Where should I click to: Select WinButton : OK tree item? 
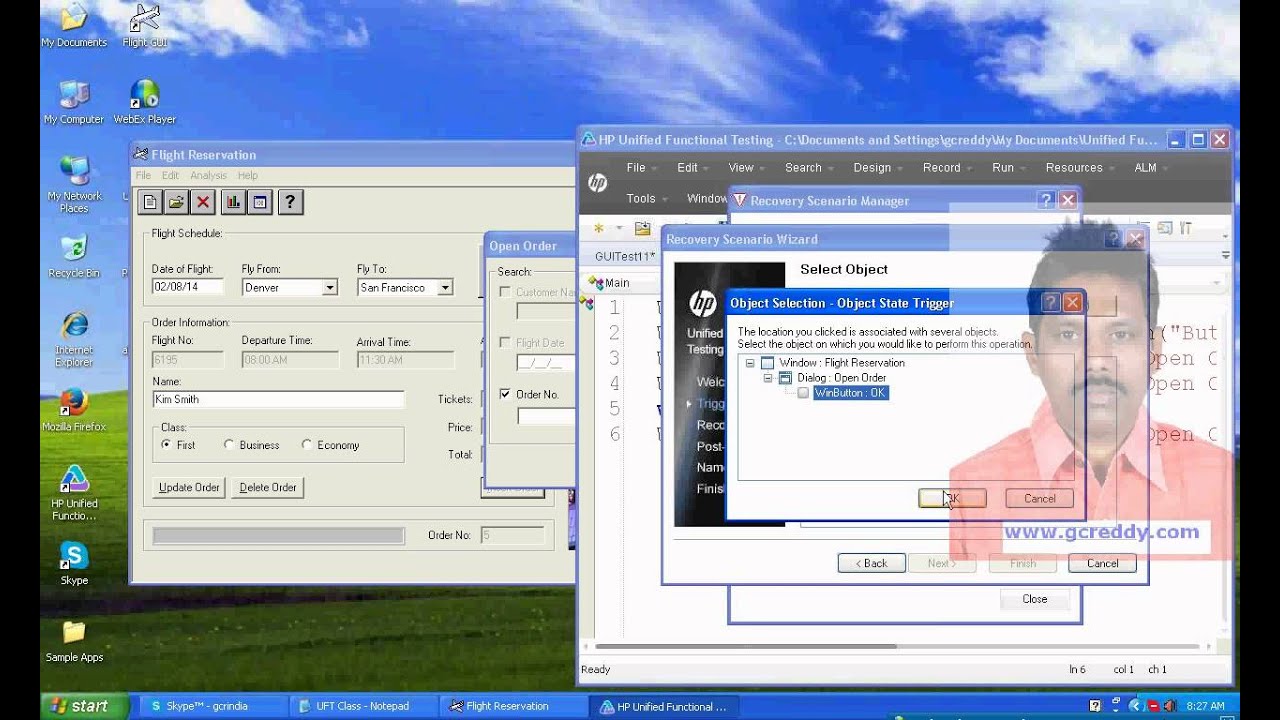[x=850, y=393]
